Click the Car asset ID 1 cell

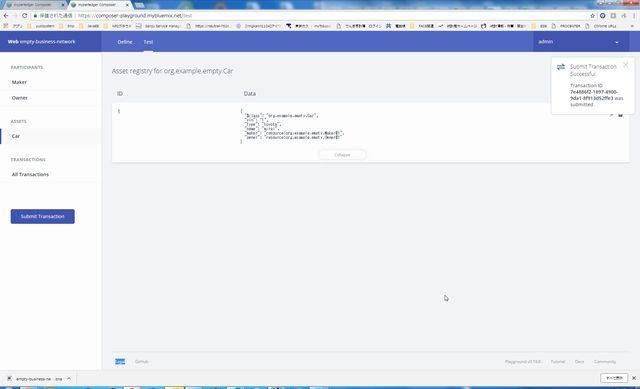point(119,111)
